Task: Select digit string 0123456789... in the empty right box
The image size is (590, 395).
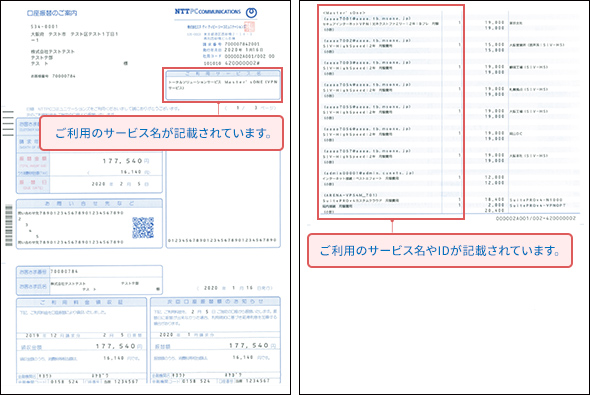Action: tap(222, 240)
